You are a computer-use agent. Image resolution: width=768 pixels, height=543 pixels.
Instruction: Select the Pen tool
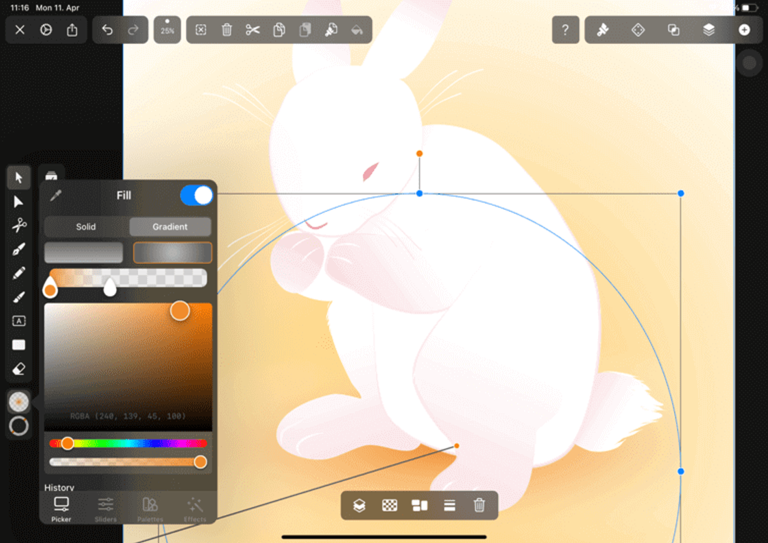(19, 249)
